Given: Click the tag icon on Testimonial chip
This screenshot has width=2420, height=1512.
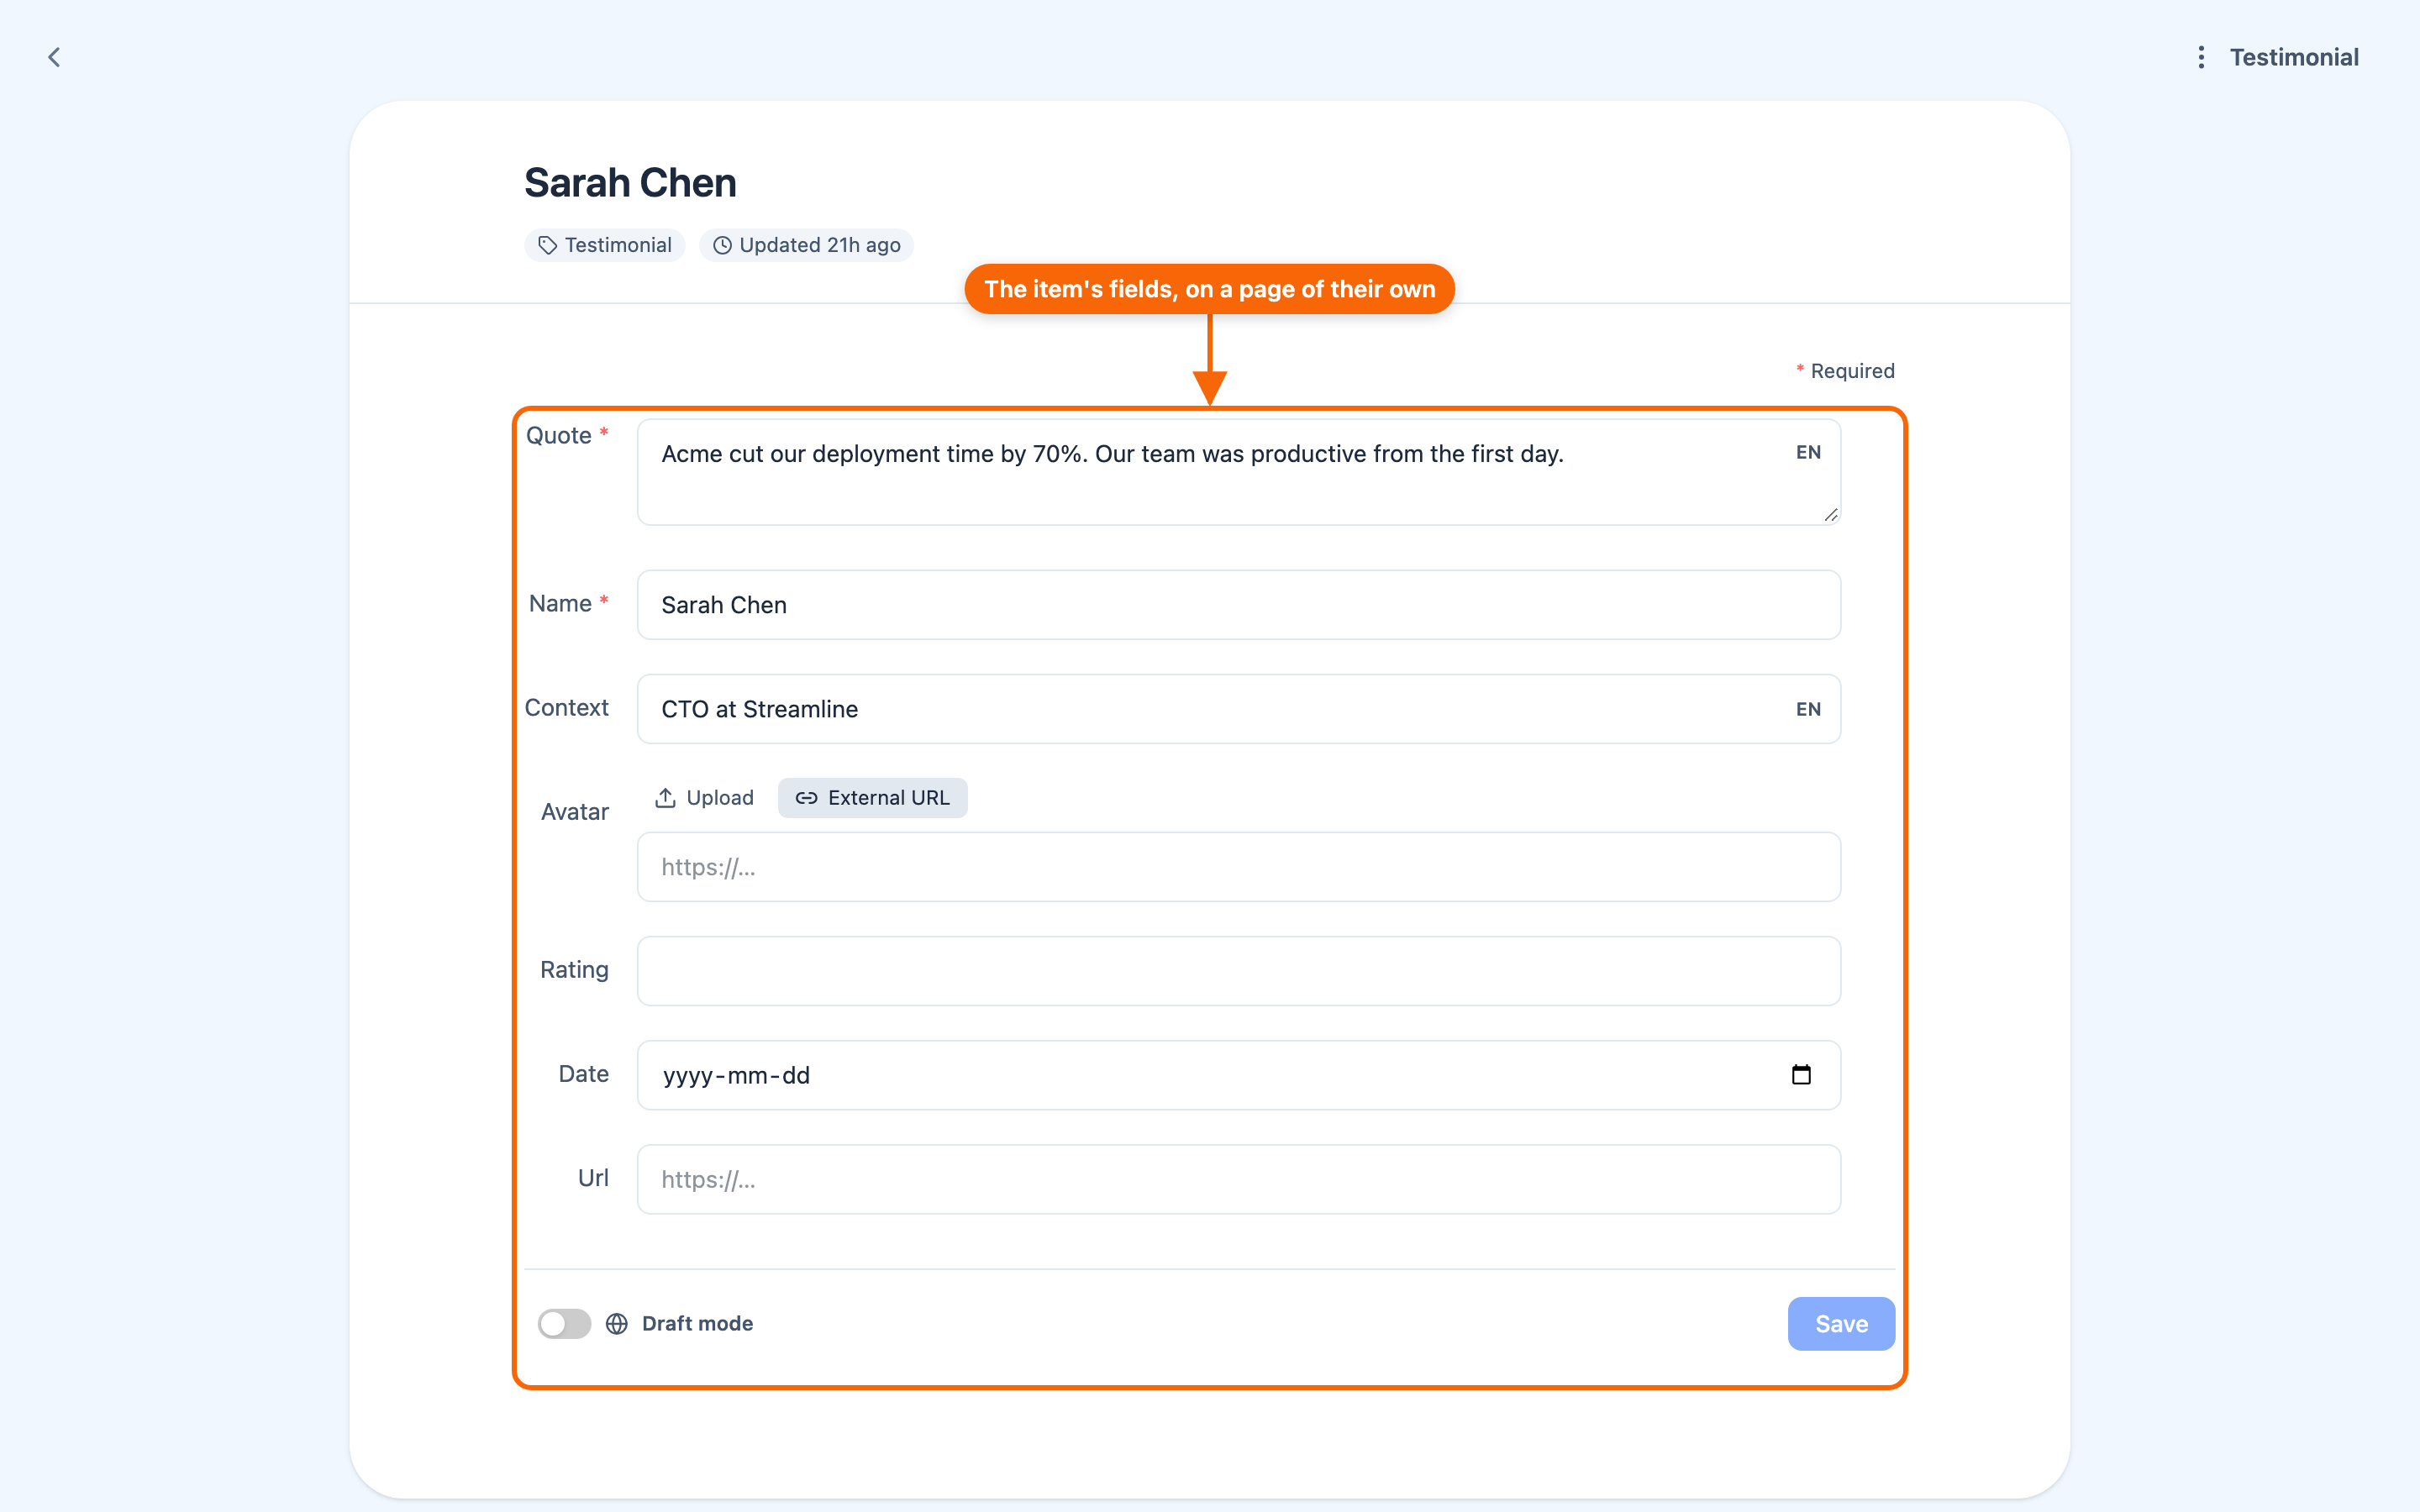Looking at the screenshot, I should point(547,245).
